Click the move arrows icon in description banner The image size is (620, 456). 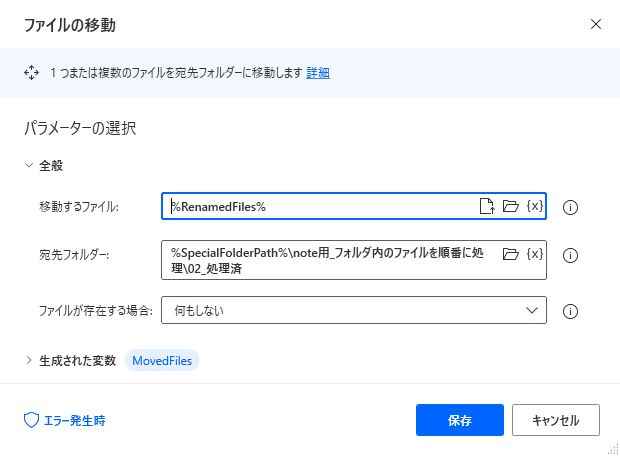tap(31, 73)
